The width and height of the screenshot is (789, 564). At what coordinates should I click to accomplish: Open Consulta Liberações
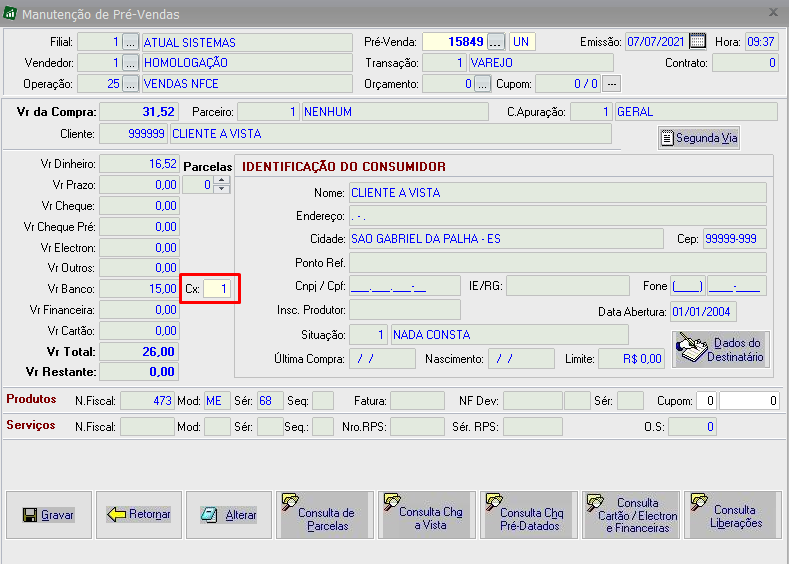[x=733, y=515]
